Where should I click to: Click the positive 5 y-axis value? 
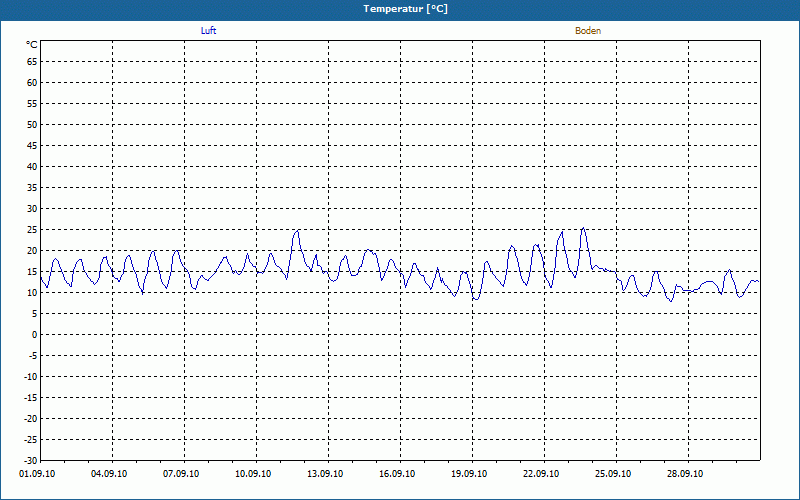(x=35, y=314)
